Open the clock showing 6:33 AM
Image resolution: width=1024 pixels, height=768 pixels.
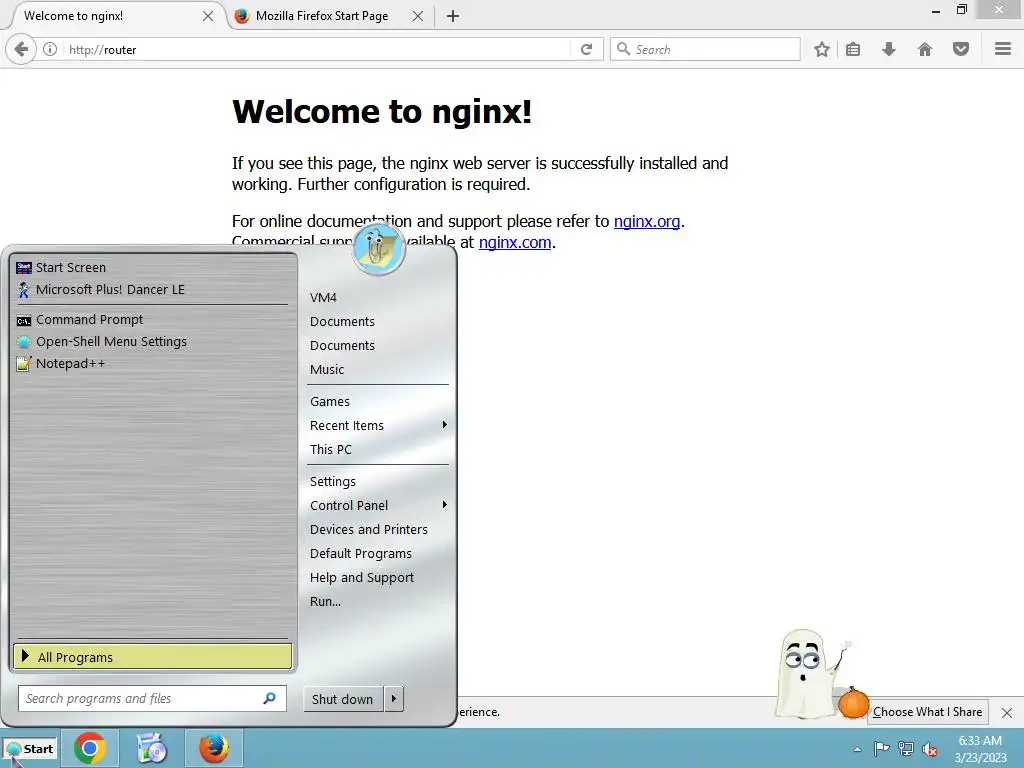click(x=980, y=749)
